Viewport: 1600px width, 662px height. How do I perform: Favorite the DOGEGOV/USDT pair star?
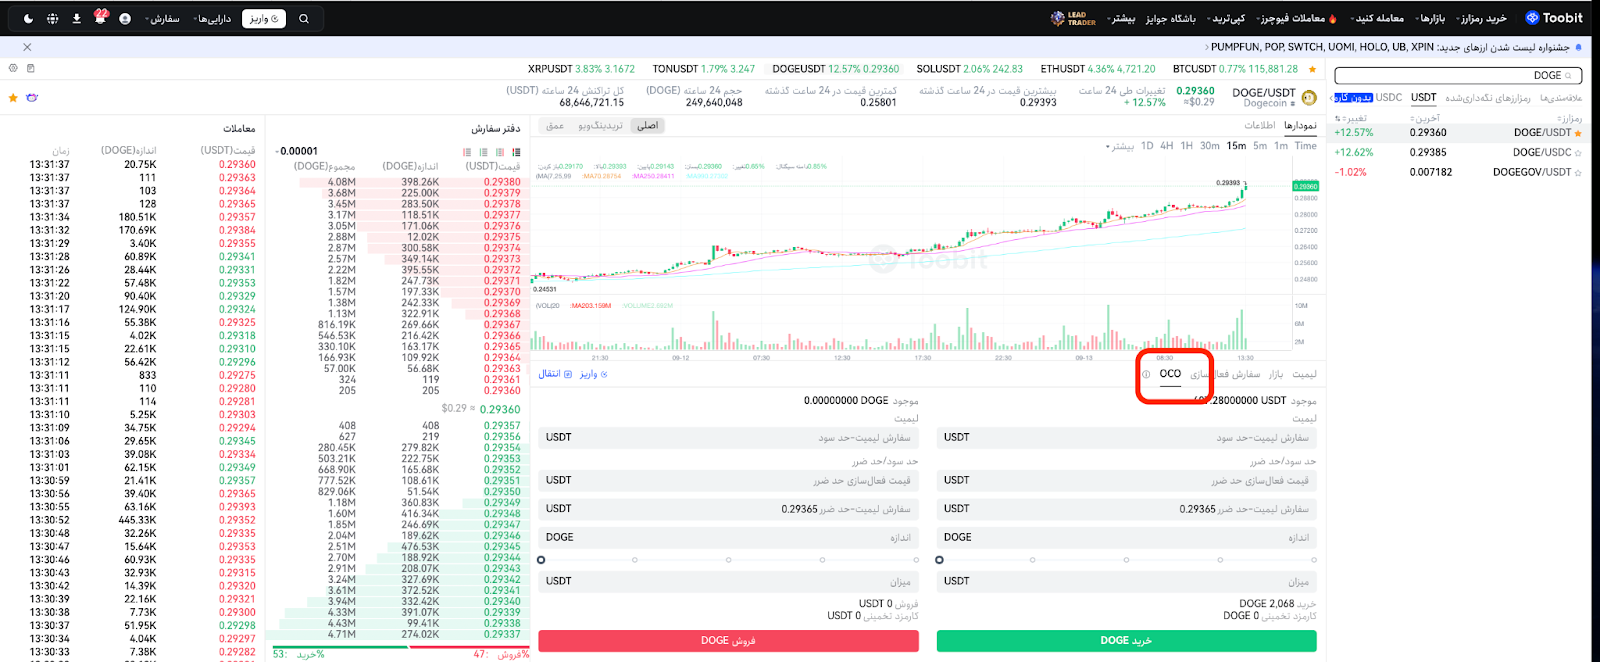coord(1578,173)
